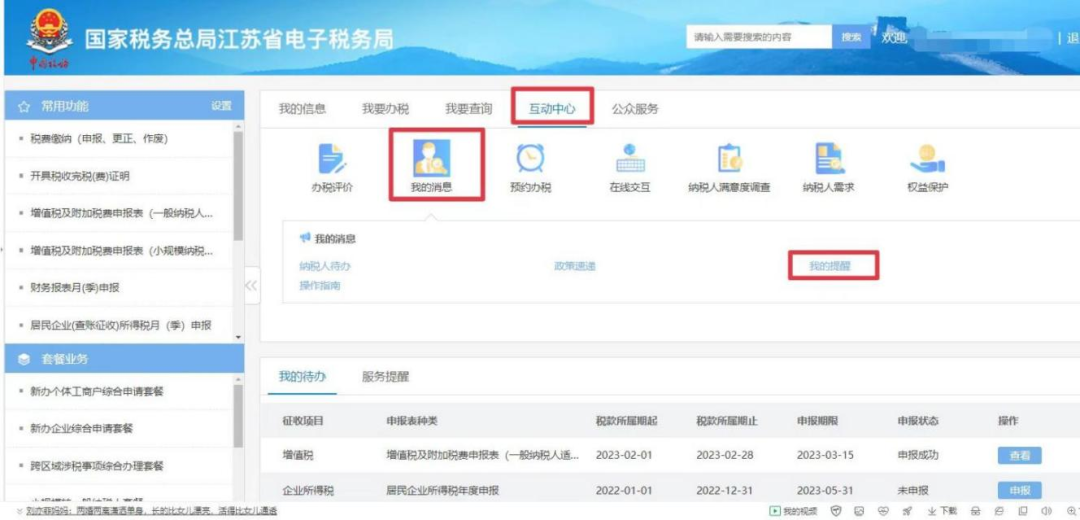This screenshot has width=1080, height=520.
Task: Open the 我的提醒 link
Action: pos(829,266)
